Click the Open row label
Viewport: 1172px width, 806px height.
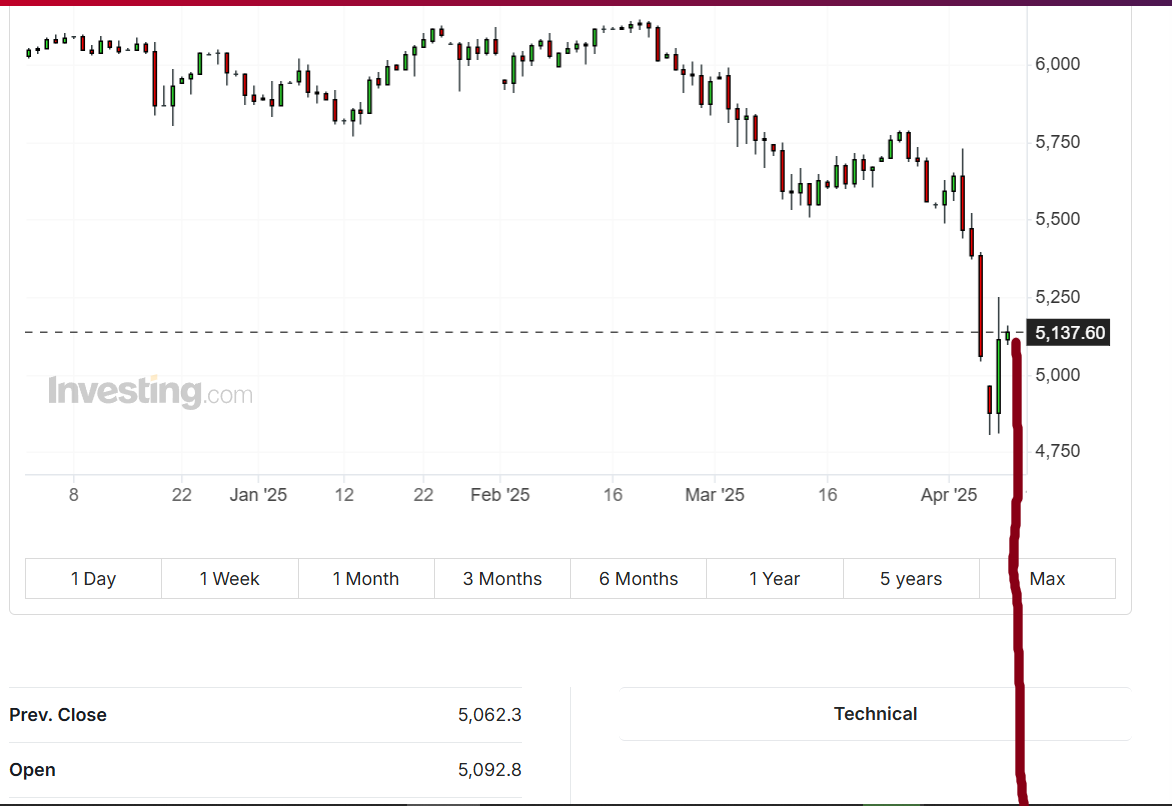click(32, 769)
